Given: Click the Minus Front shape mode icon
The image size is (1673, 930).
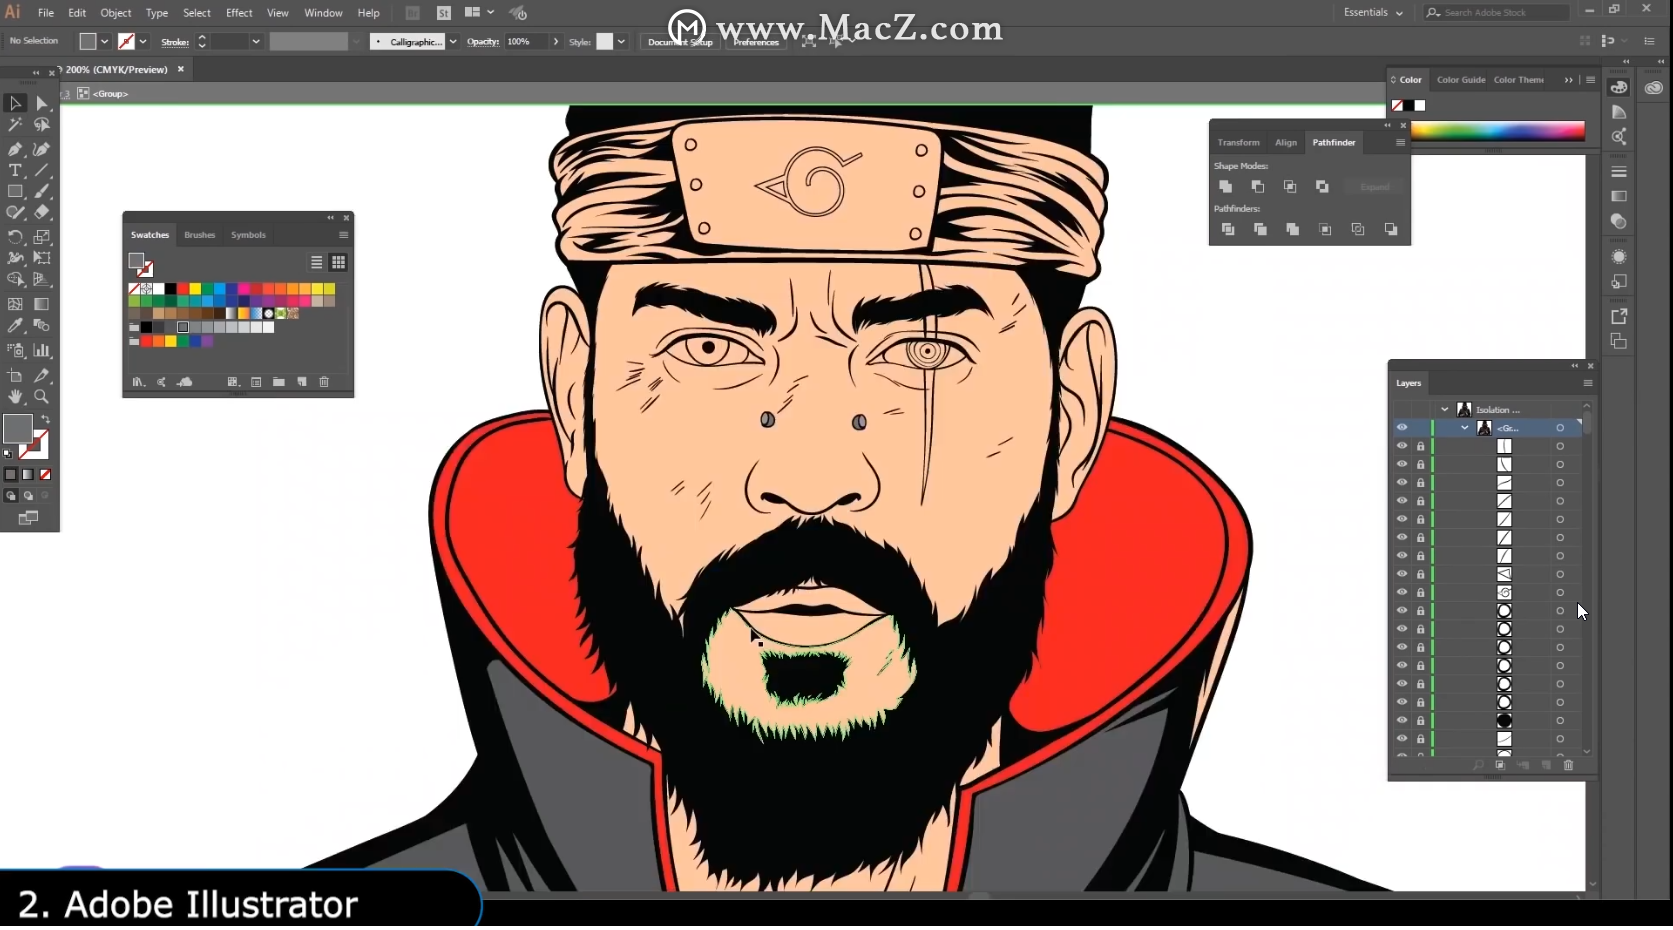Looking at the screenshot, I should click(x=1258, y=187).
